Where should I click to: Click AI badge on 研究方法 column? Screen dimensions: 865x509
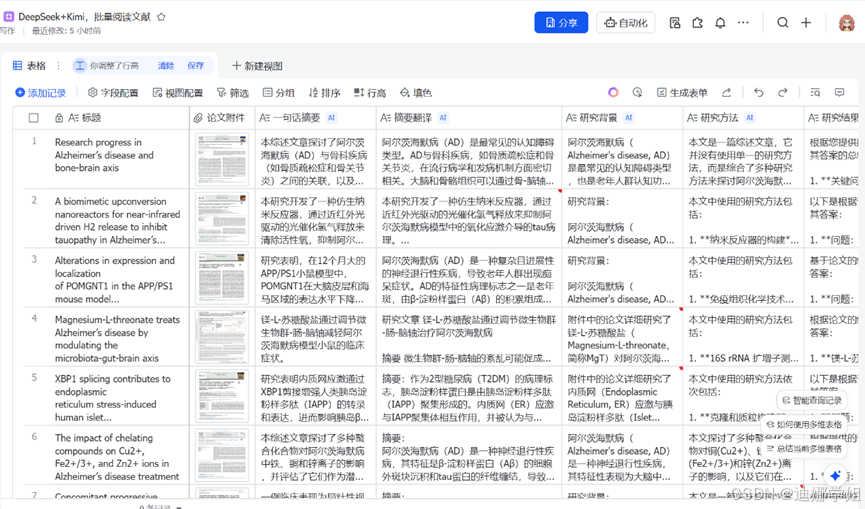tap(750, 117)
